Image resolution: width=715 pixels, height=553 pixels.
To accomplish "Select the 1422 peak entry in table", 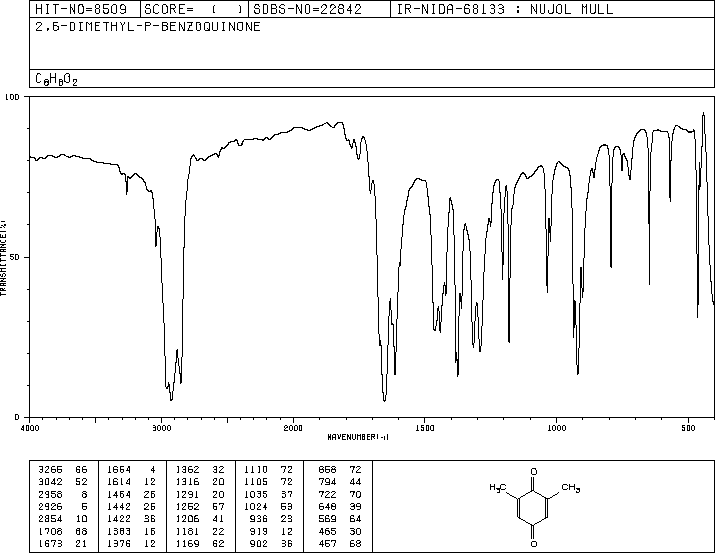I will tap(131, 519).
